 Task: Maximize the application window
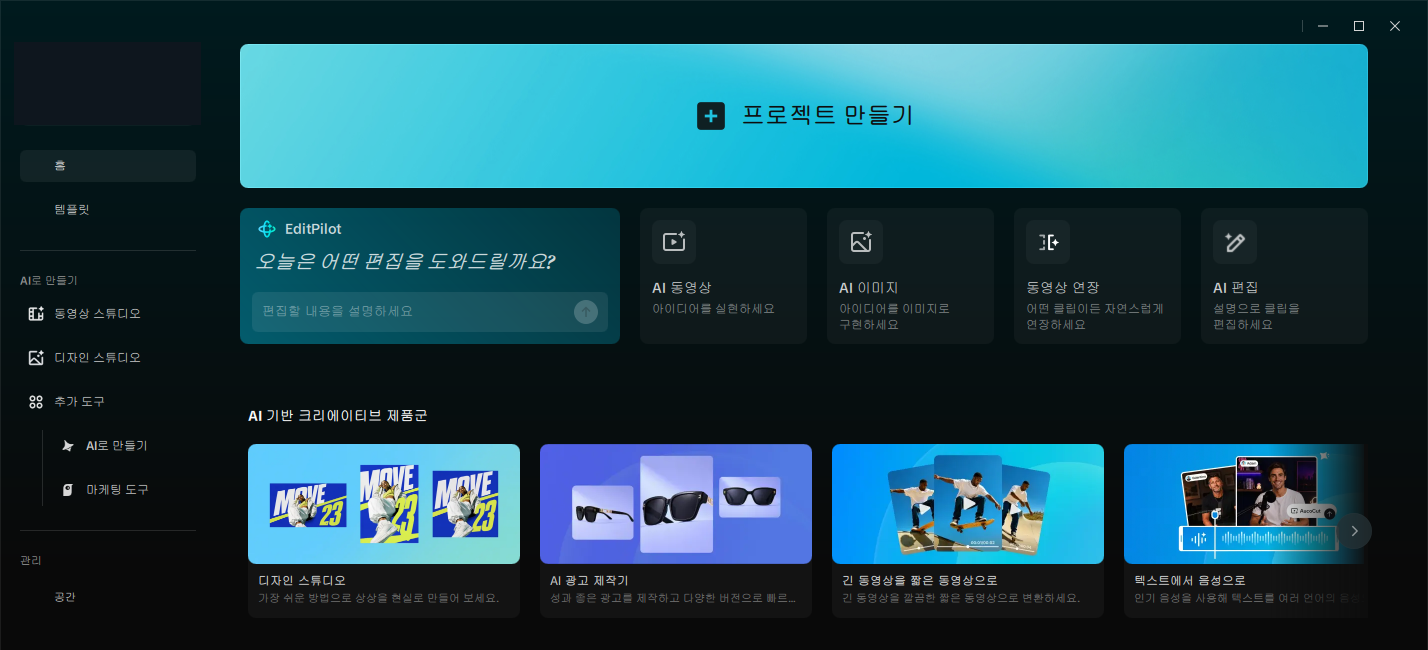click(1359, 26)
